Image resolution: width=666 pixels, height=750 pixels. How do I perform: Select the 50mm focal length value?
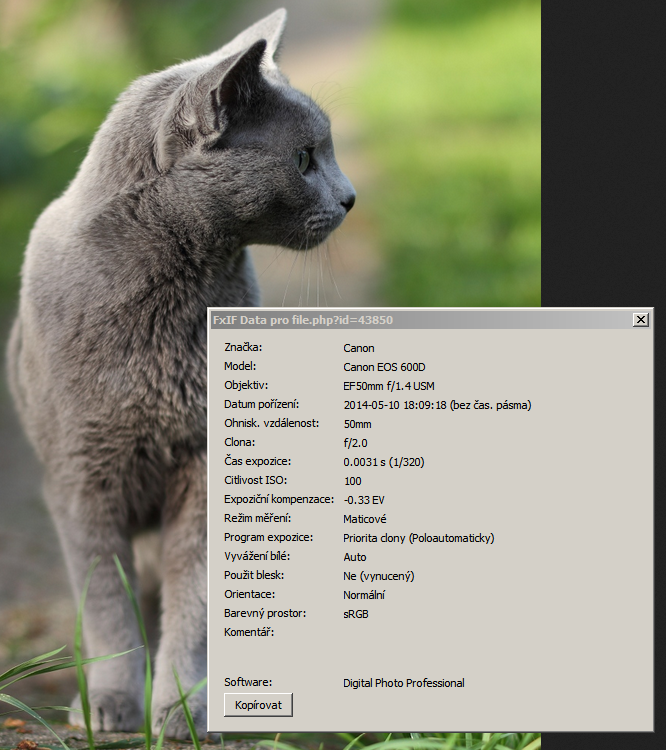pyautogui.click(x=357, y=424)
